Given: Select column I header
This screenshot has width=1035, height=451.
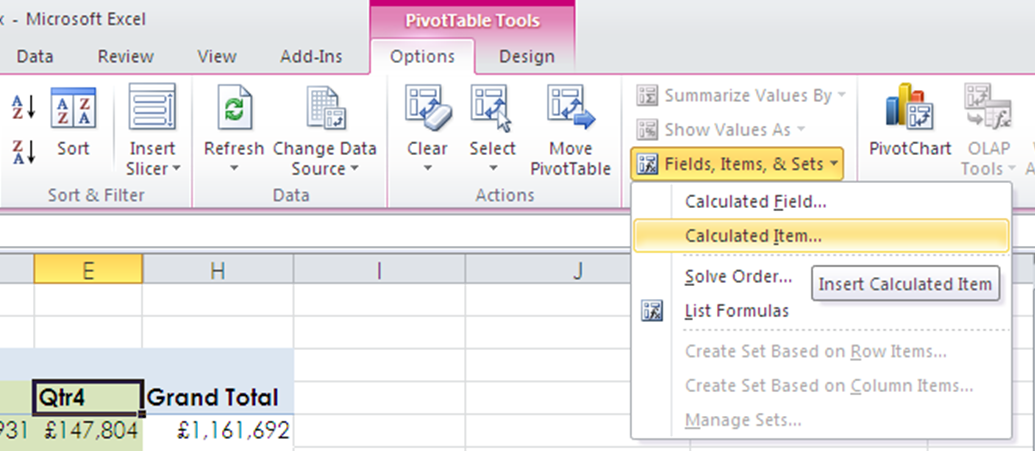Looking at the screenshot, I should pyautogui.click(x=379, y=269).
